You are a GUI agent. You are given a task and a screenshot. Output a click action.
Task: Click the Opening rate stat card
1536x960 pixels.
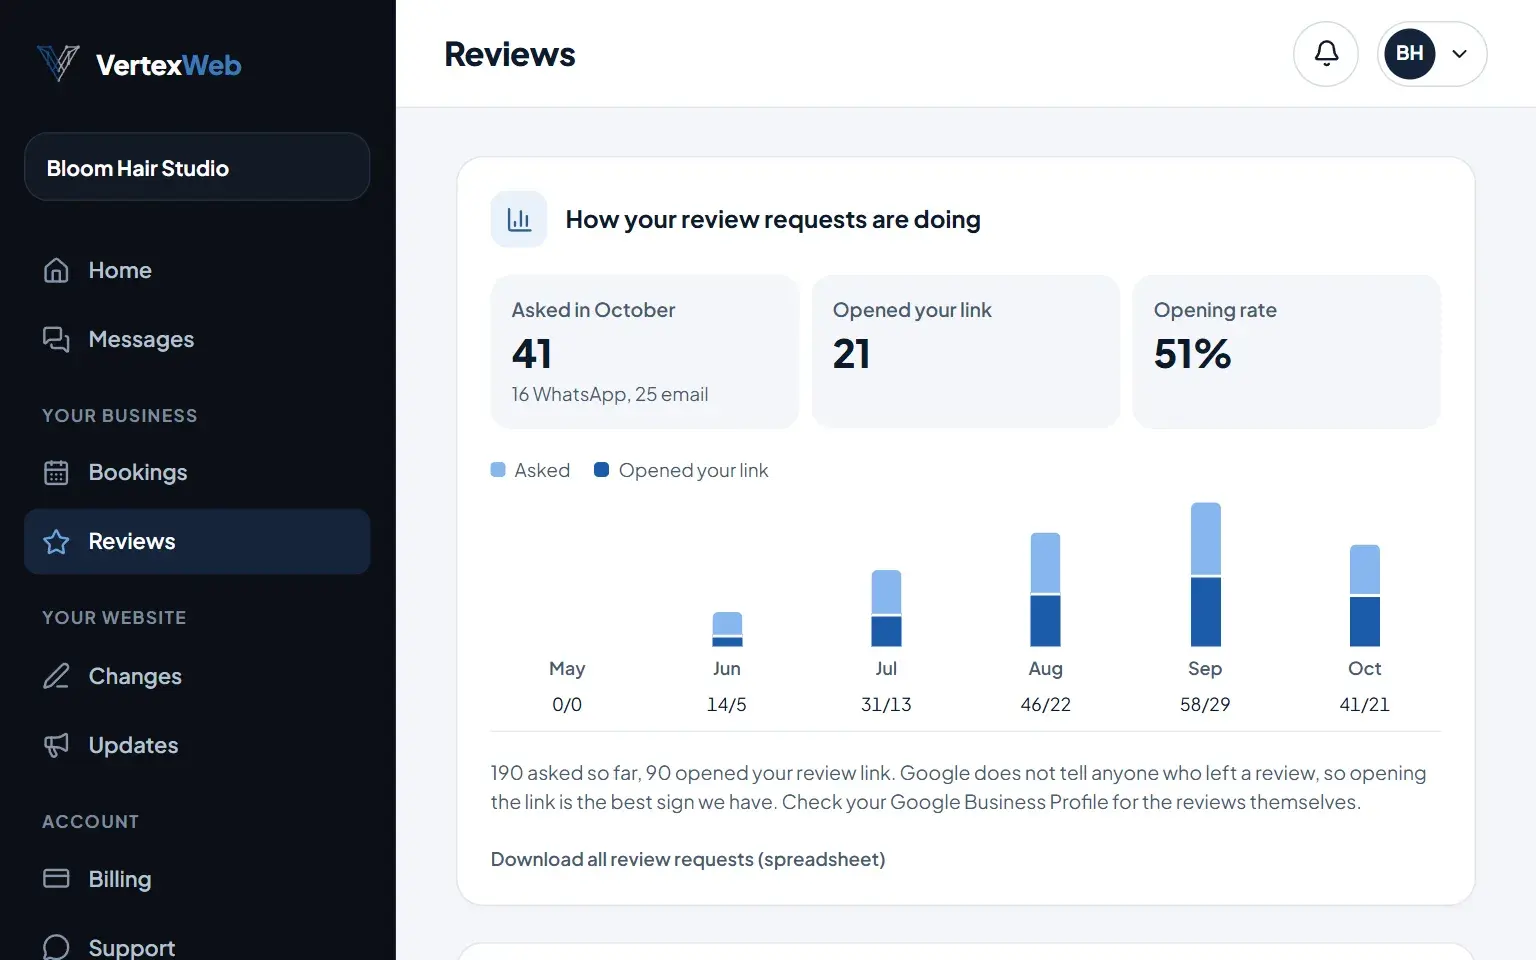(x=1287, y=352)
